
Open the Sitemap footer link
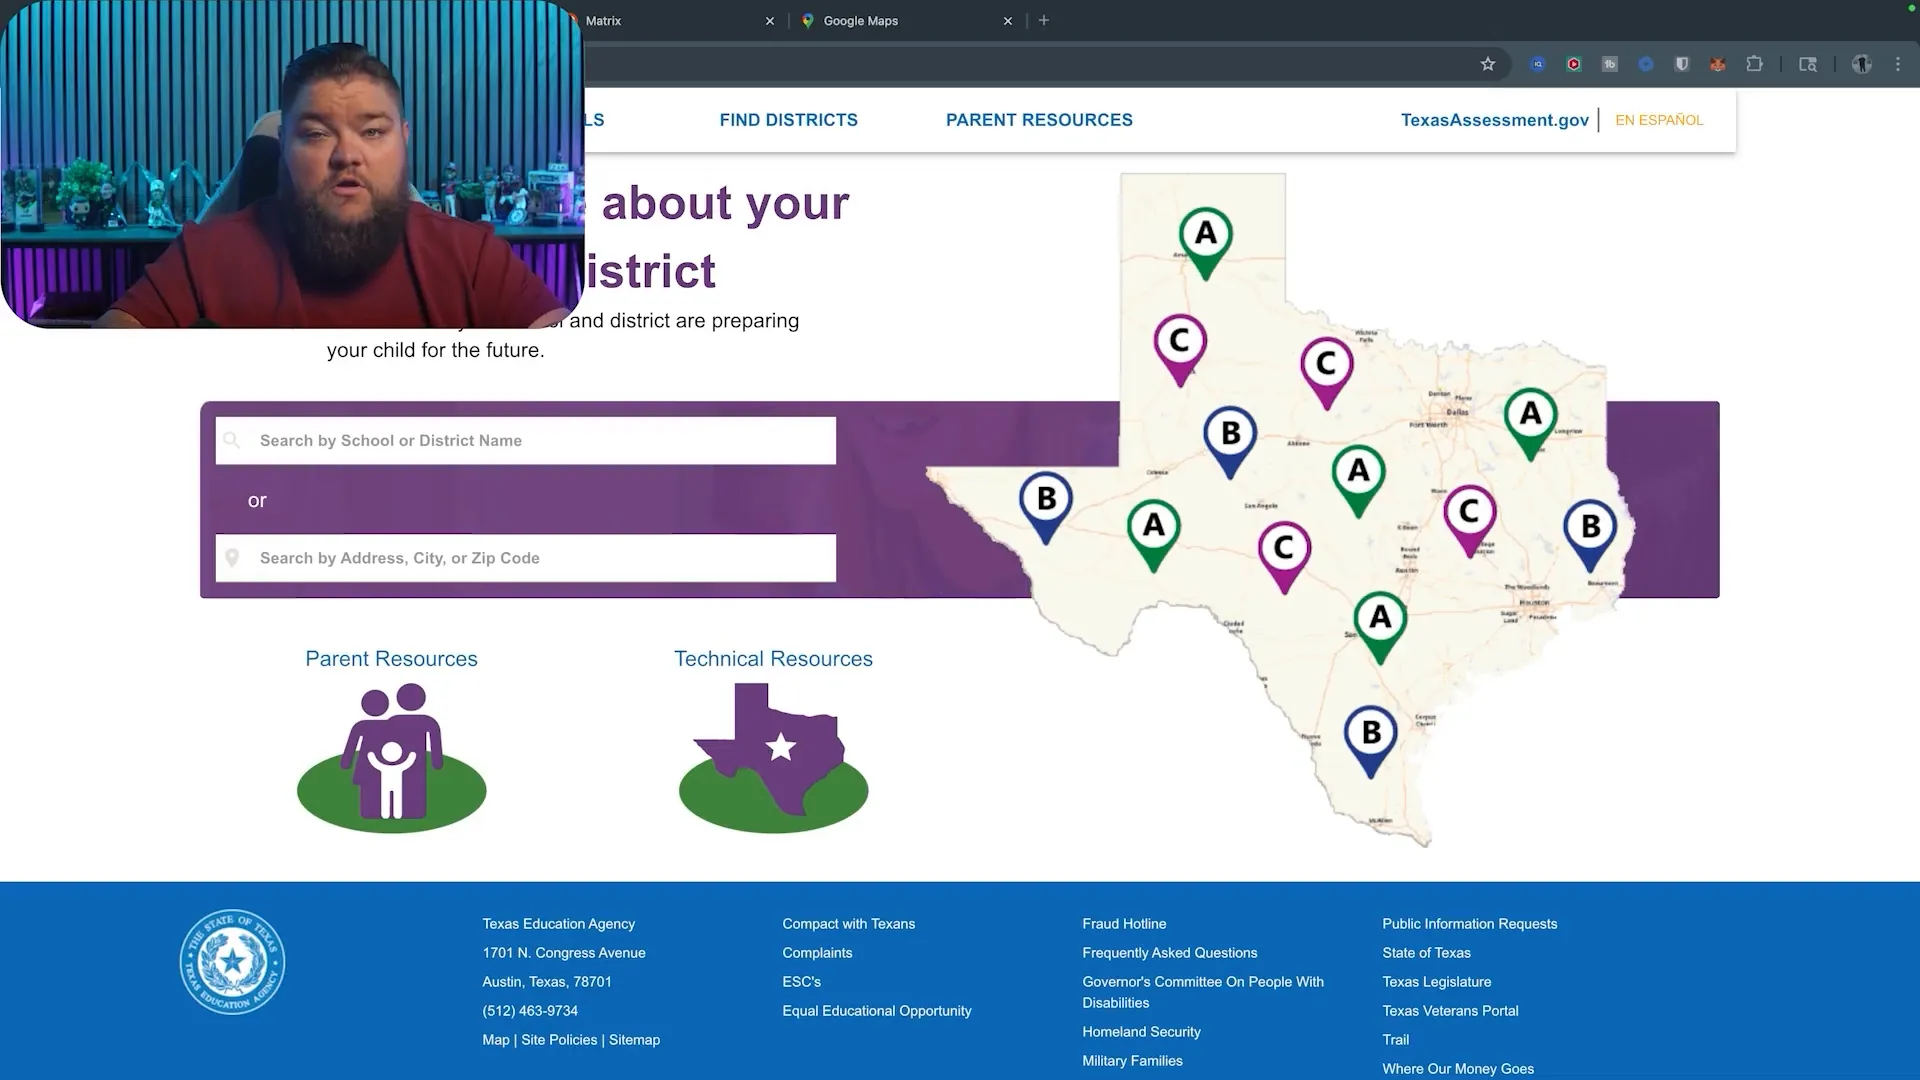tap(634, 1040)
